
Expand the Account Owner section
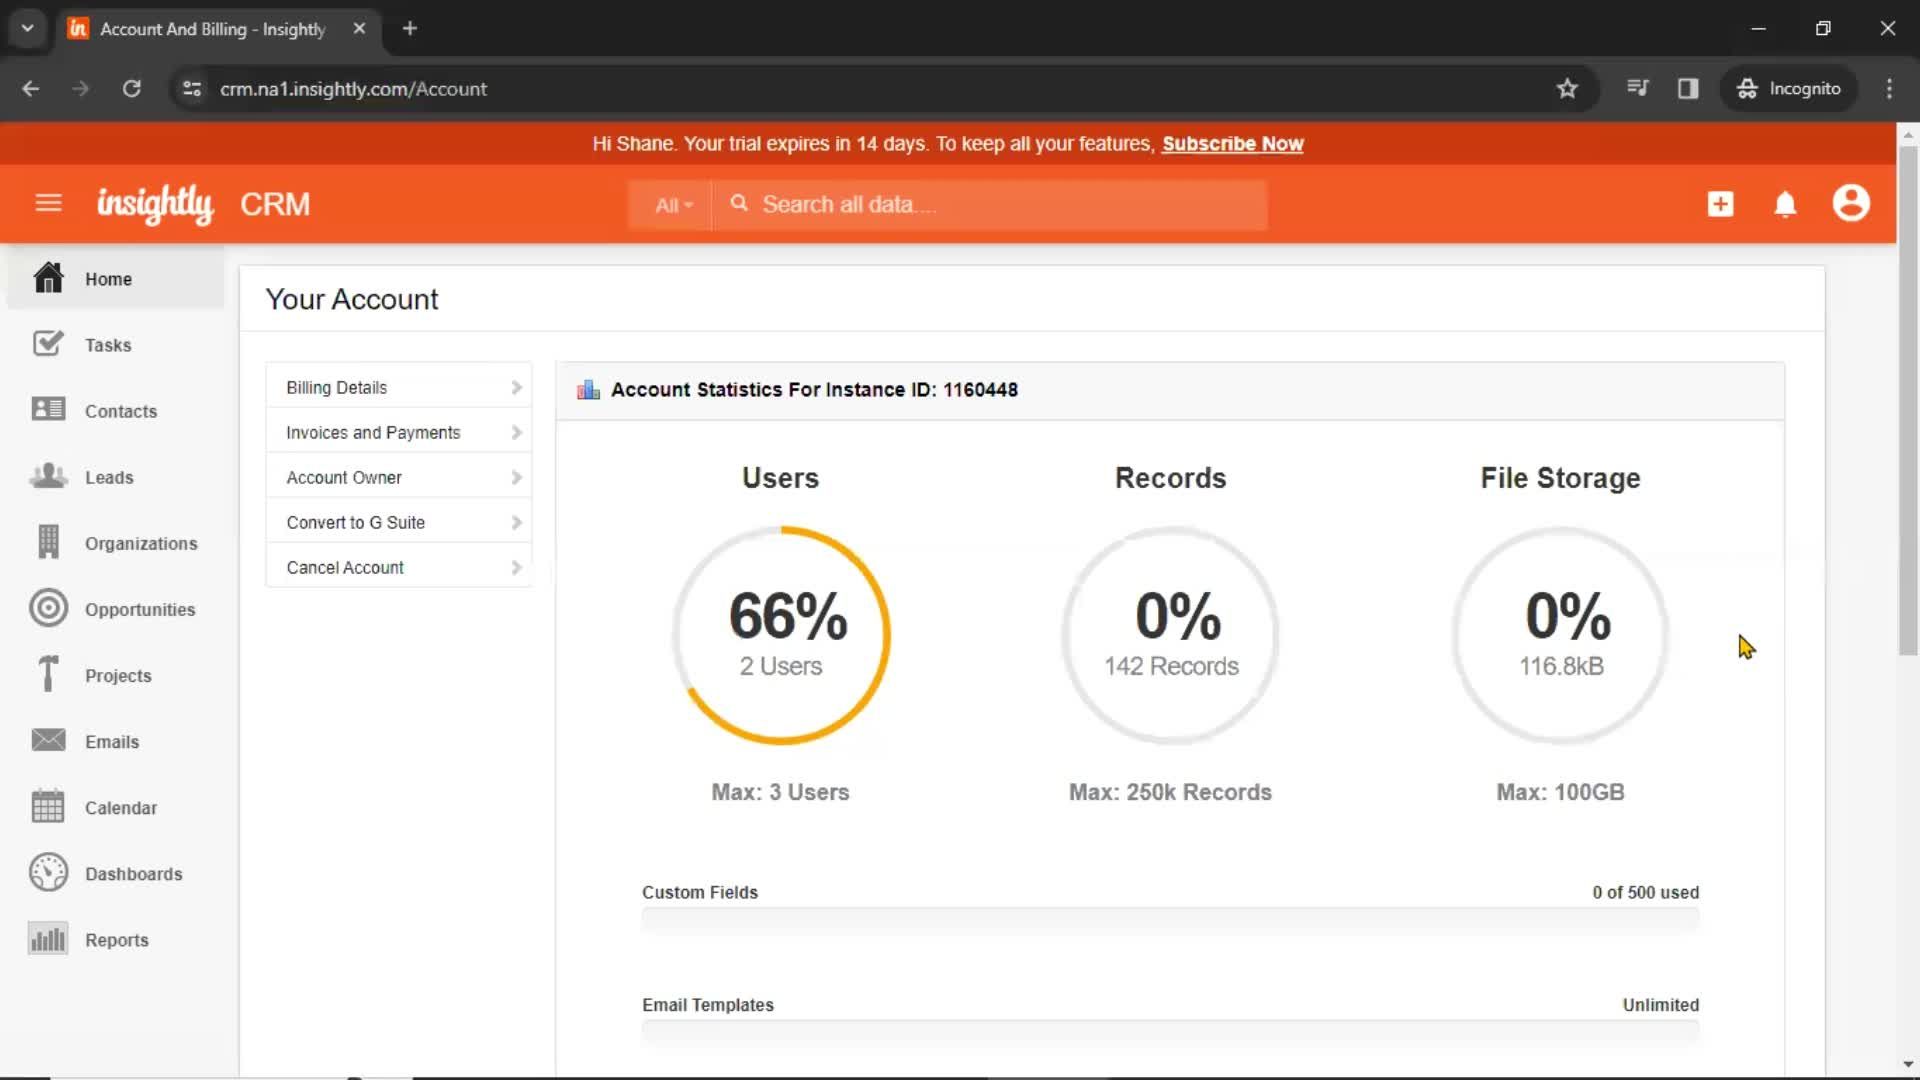pyautogui.click(x=401, y=476)
